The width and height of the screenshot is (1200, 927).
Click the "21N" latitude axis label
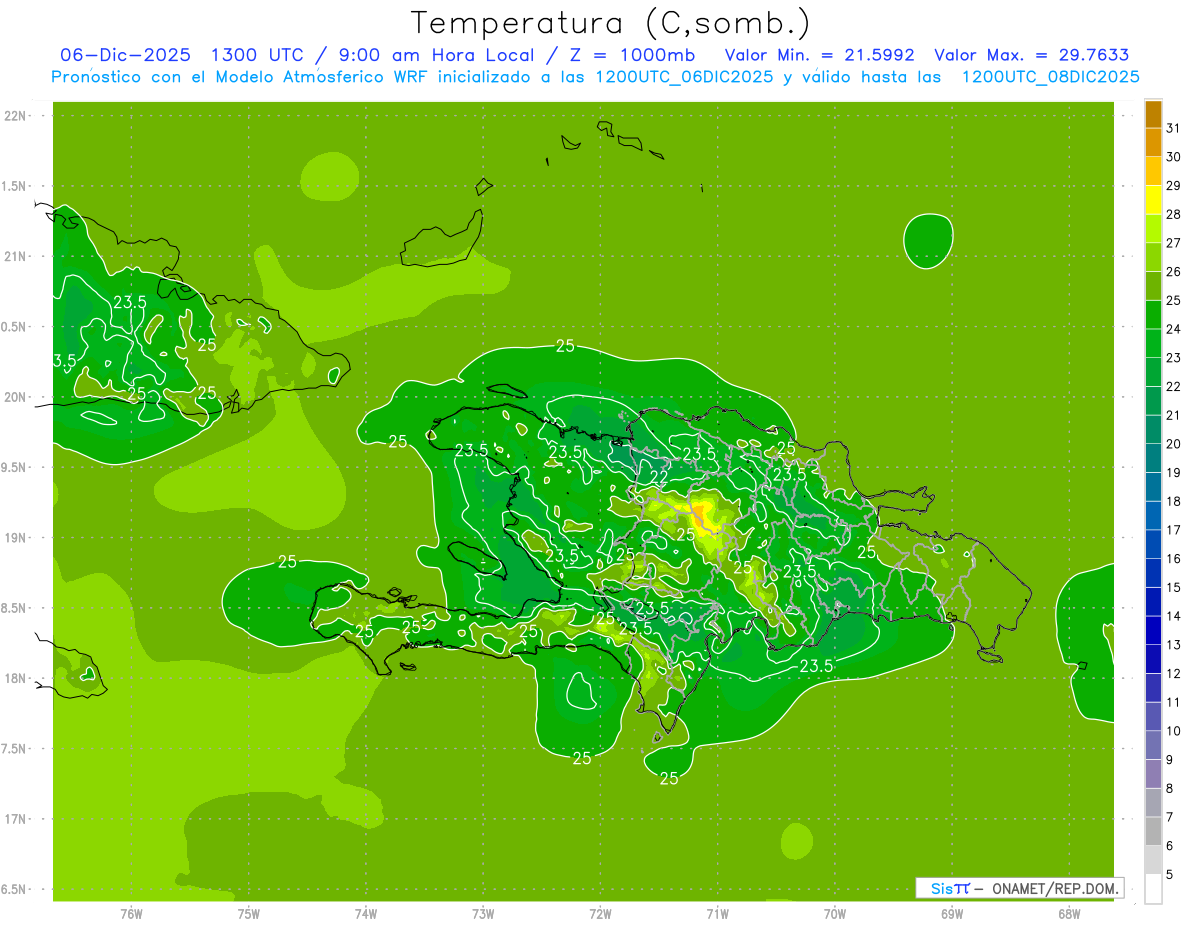click(14, 257)
